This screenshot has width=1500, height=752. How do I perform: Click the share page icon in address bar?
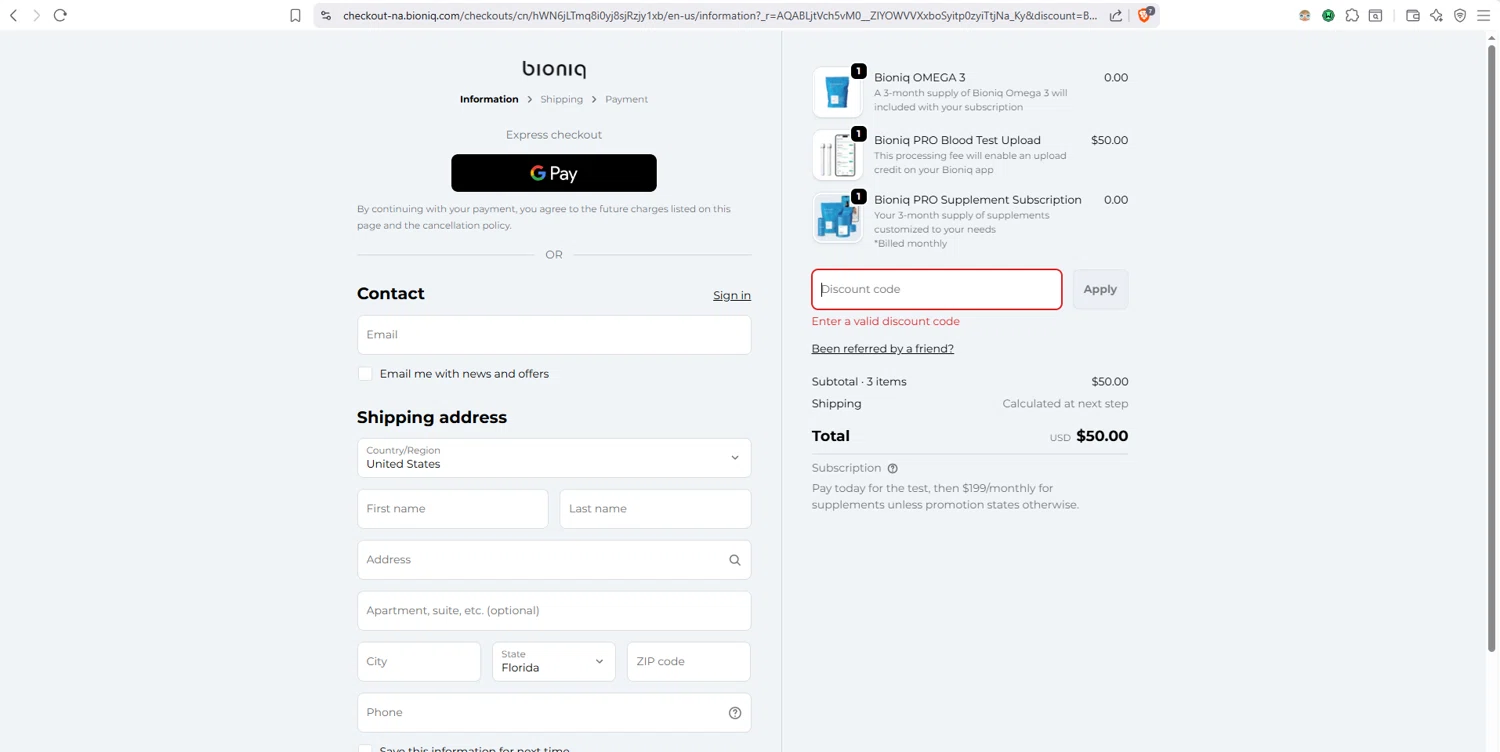pyautogui.click(x=1116, y=15)
